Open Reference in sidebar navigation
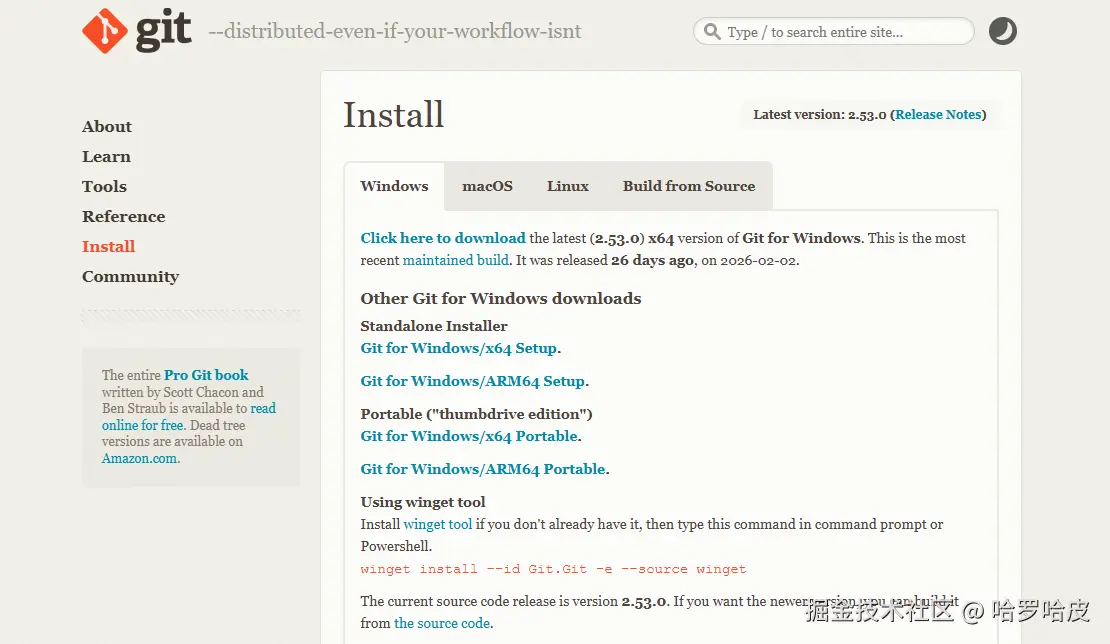This screenshot has height=644, width=1110. coord(124,217)
